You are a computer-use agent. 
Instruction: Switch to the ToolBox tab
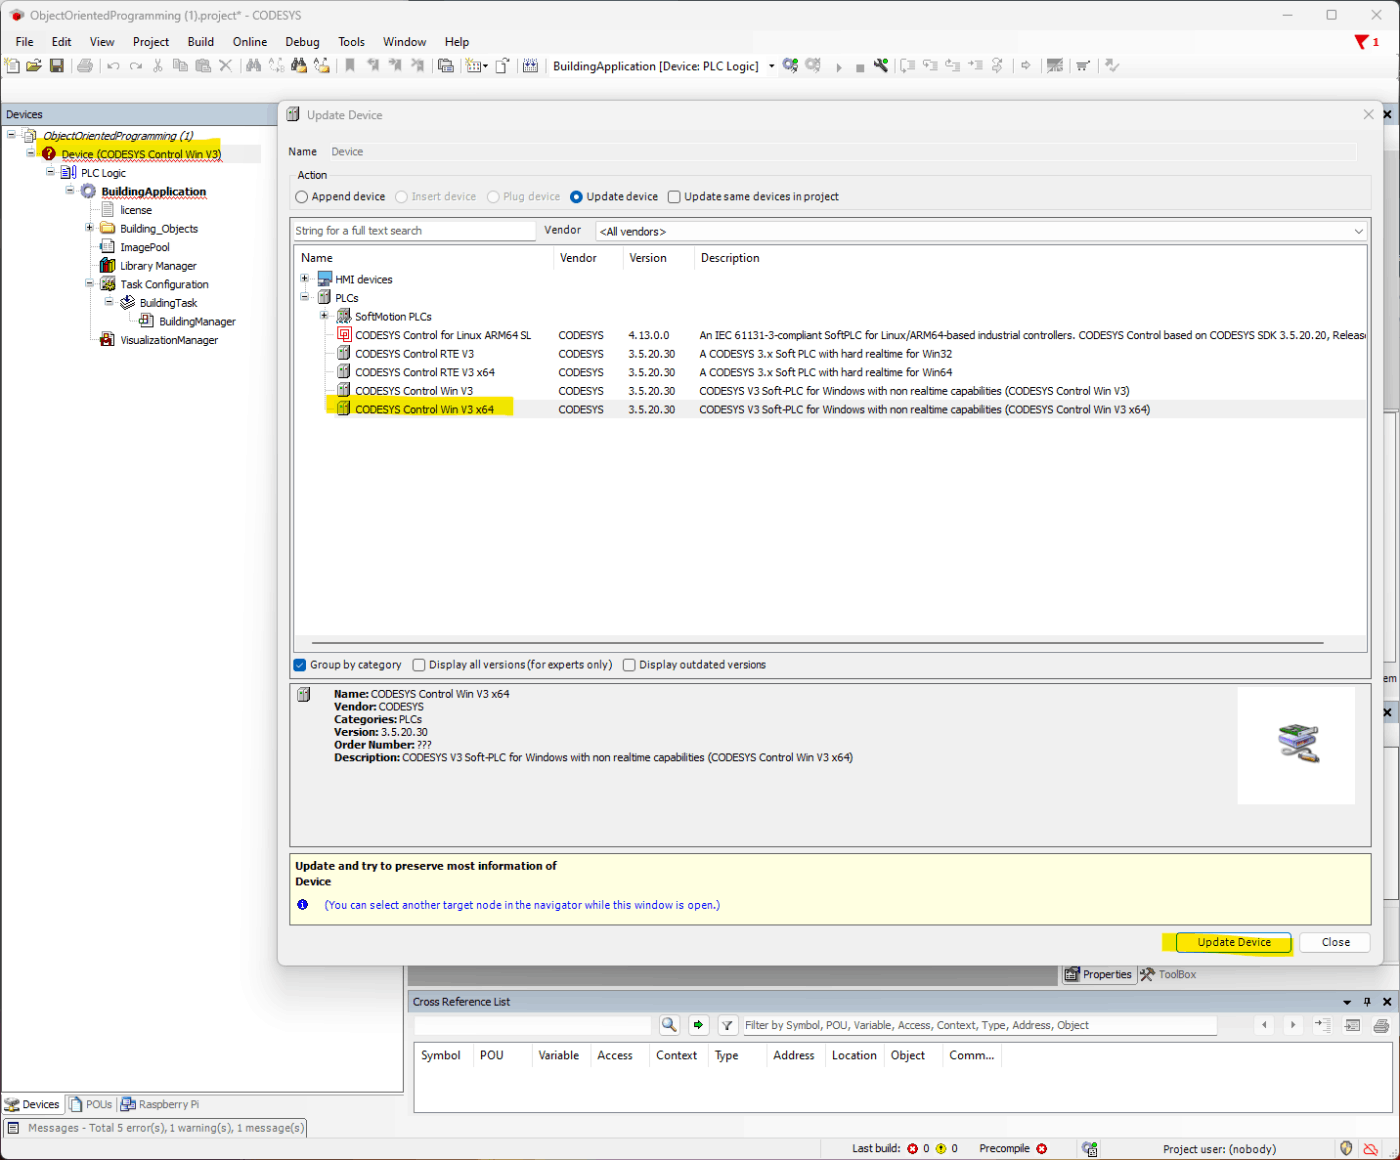pyautogui.click(x=1169, y=975)
